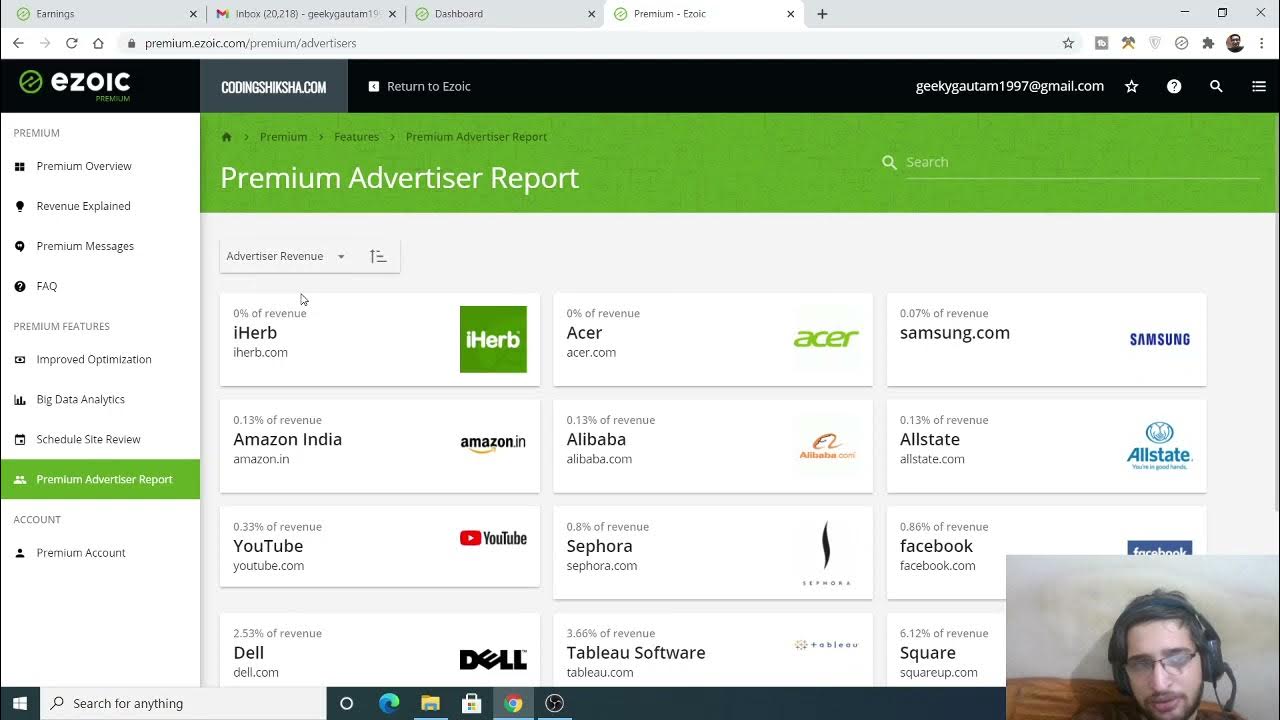This screenshot has width=1280, height=720.
Task: Reload the page
Action: pyautogui.click(x=72, y=43)
